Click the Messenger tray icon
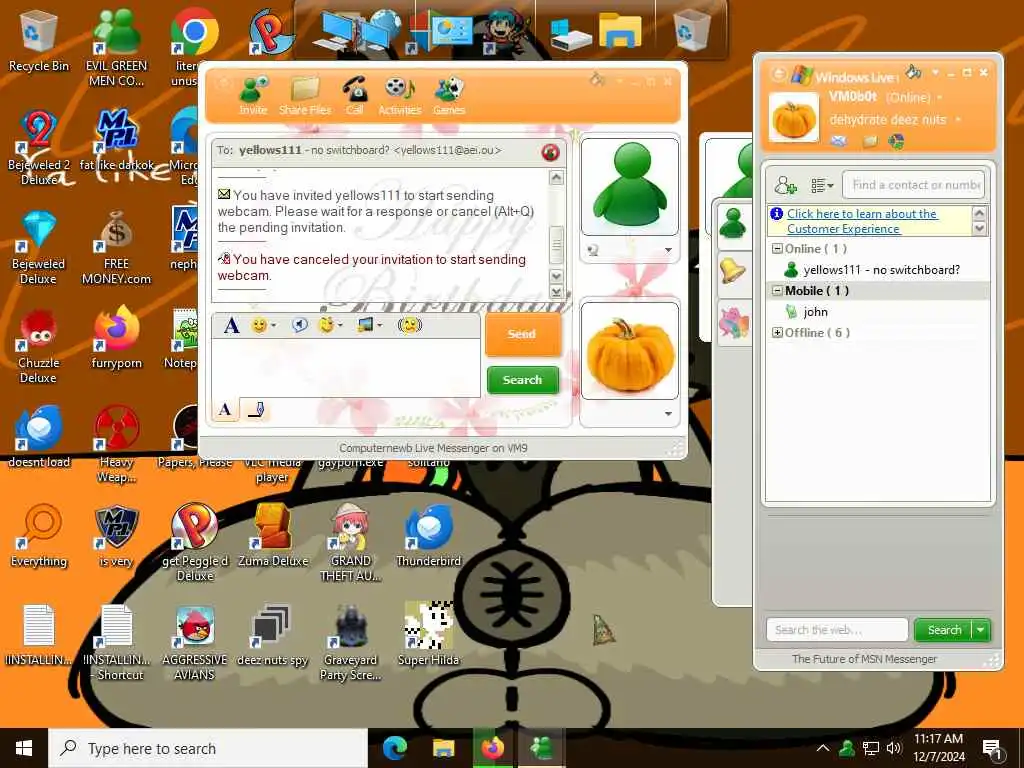Screen dimensions: 1024x768 coord(847,748)
